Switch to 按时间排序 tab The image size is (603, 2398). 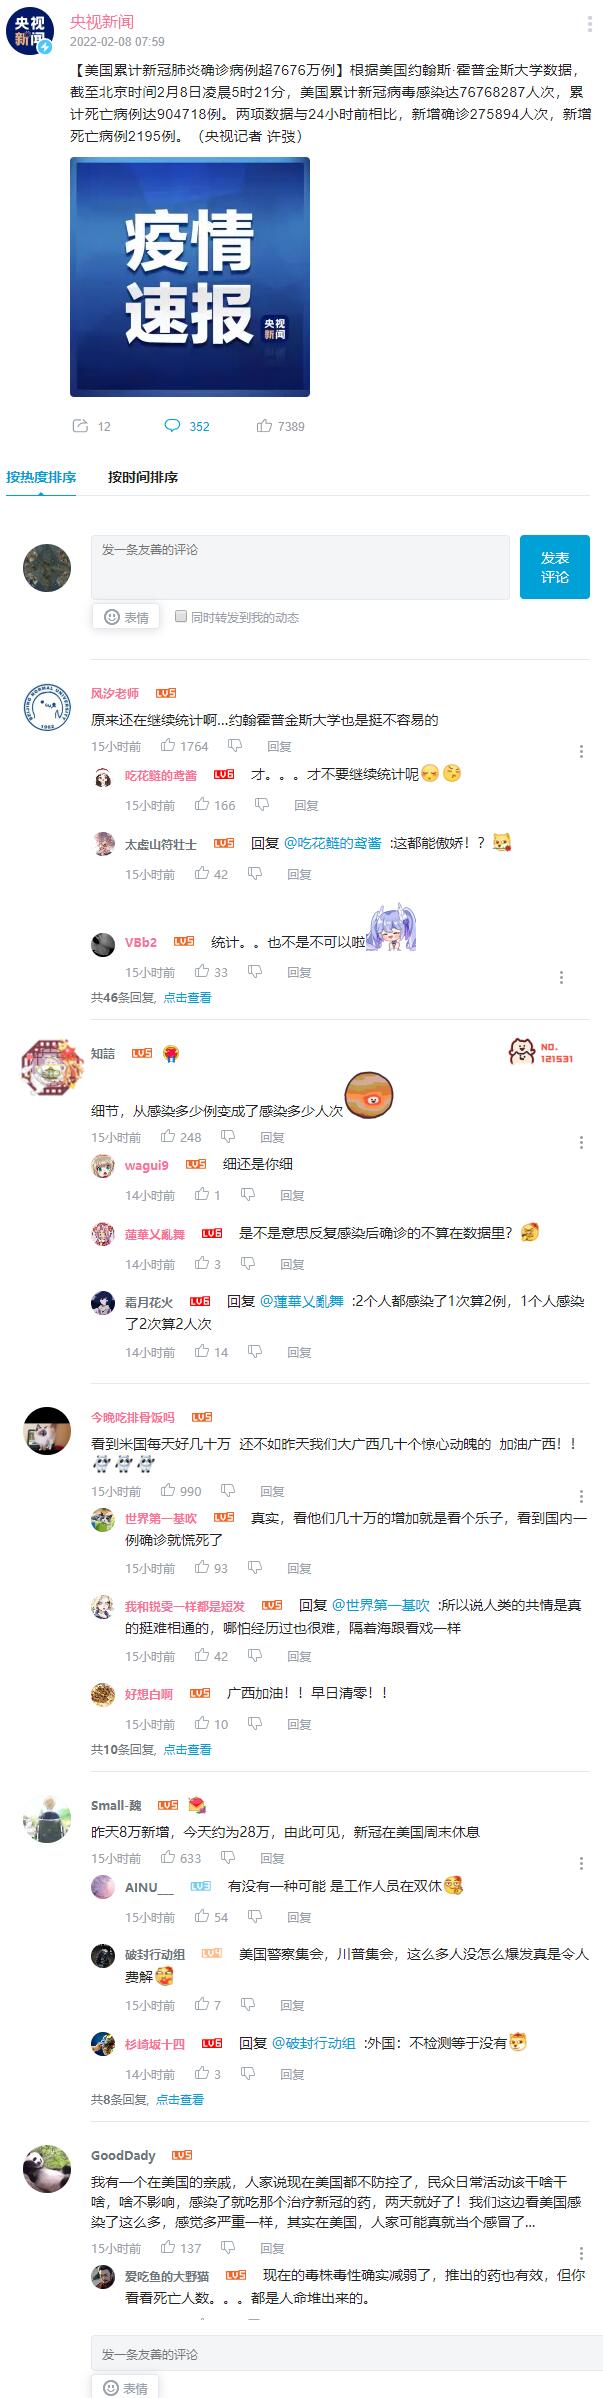[x=143, y=477]
